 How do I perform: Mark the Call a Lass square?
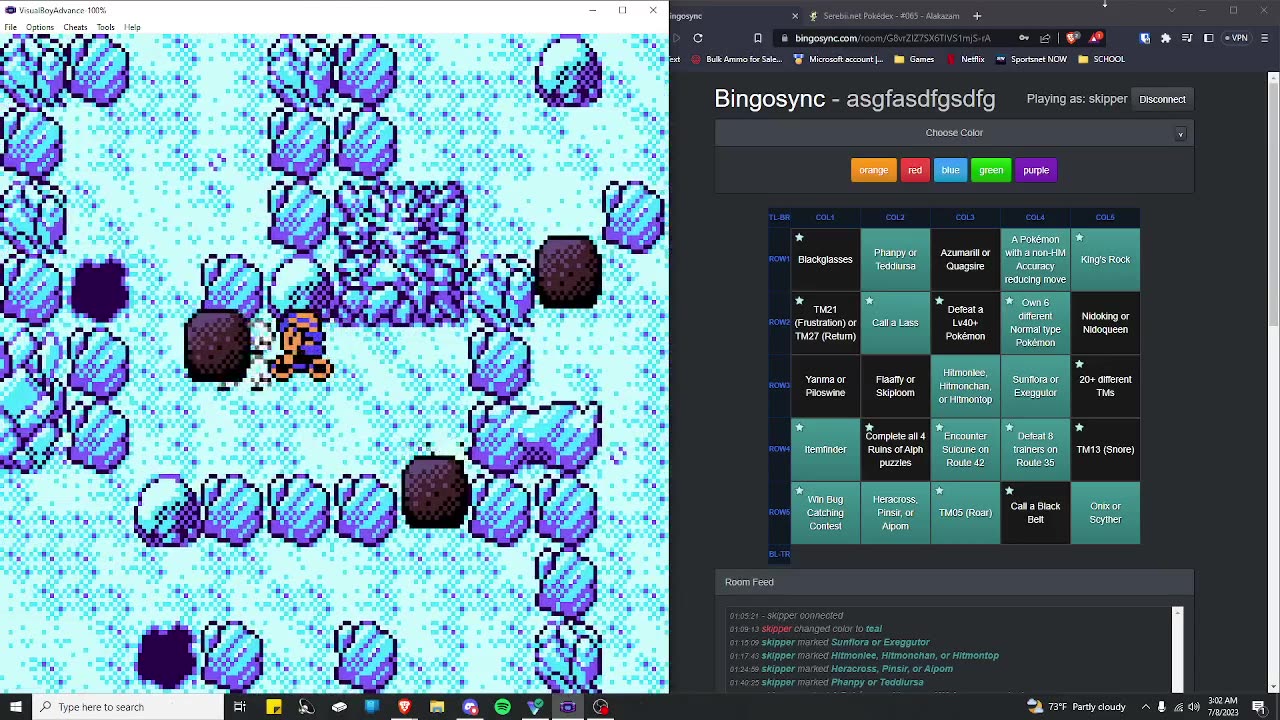pos(895,323)
